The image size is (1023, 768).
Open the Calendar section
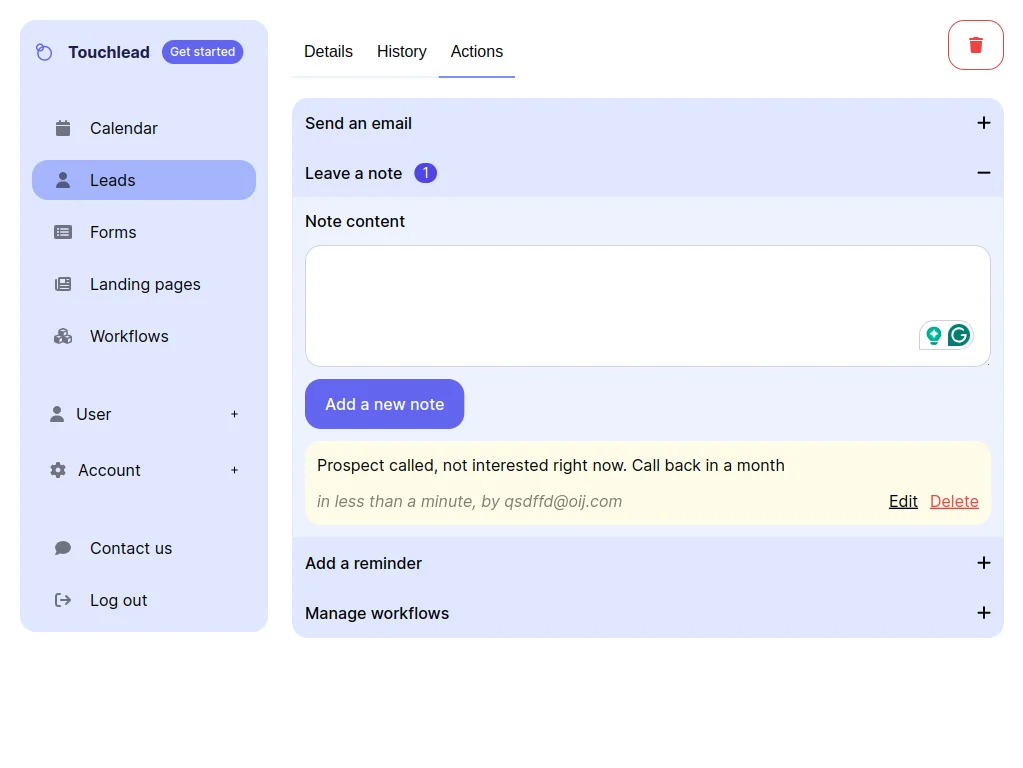click(123, 128)
